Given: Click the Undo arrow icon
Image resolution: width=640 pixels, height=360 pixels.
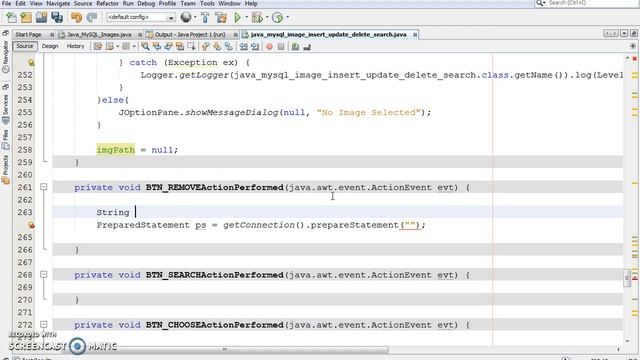Looking at the screenshot, I should pos(76,17).
